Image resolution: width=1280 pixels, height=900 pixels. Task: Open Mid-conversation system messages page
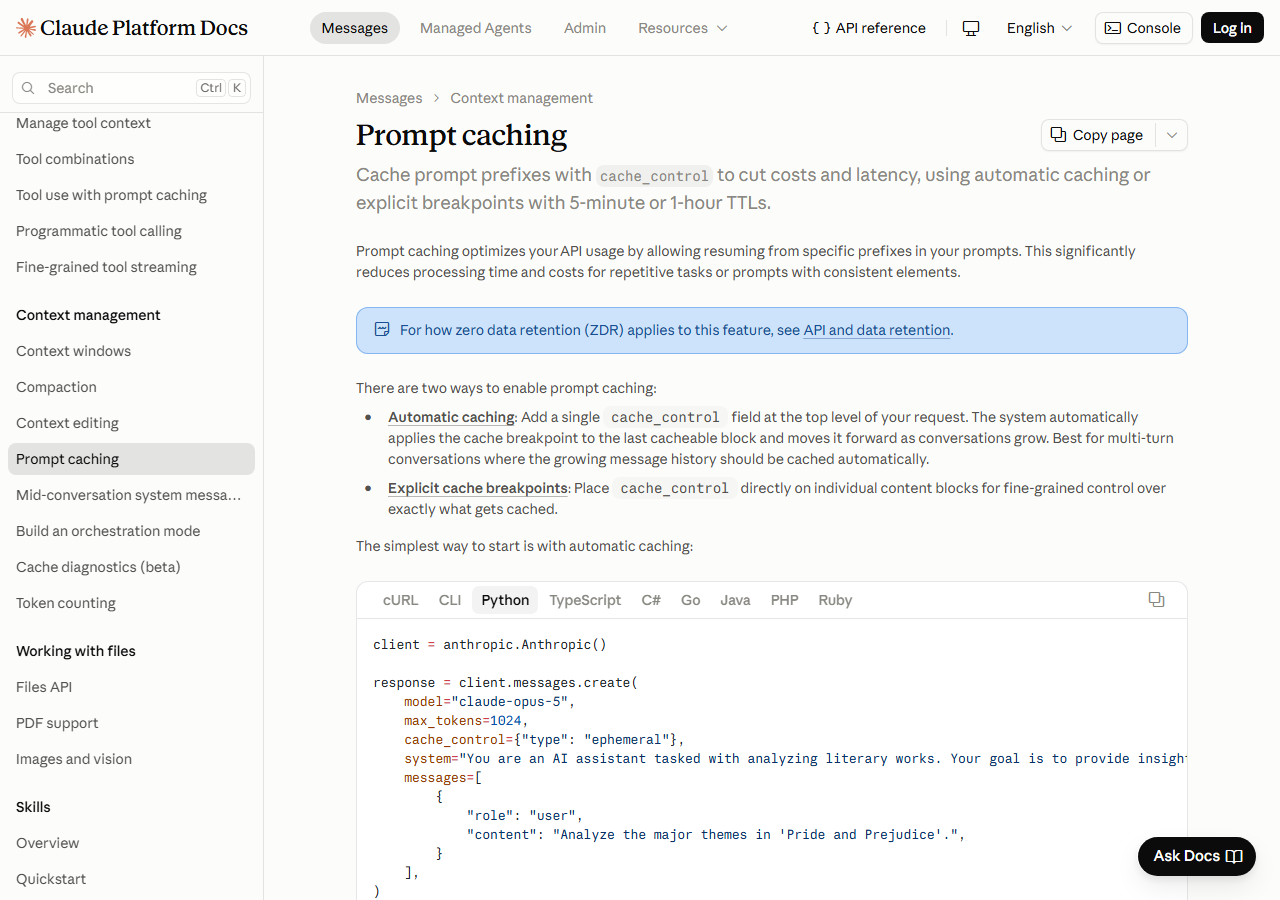click(x=131, y=495)
